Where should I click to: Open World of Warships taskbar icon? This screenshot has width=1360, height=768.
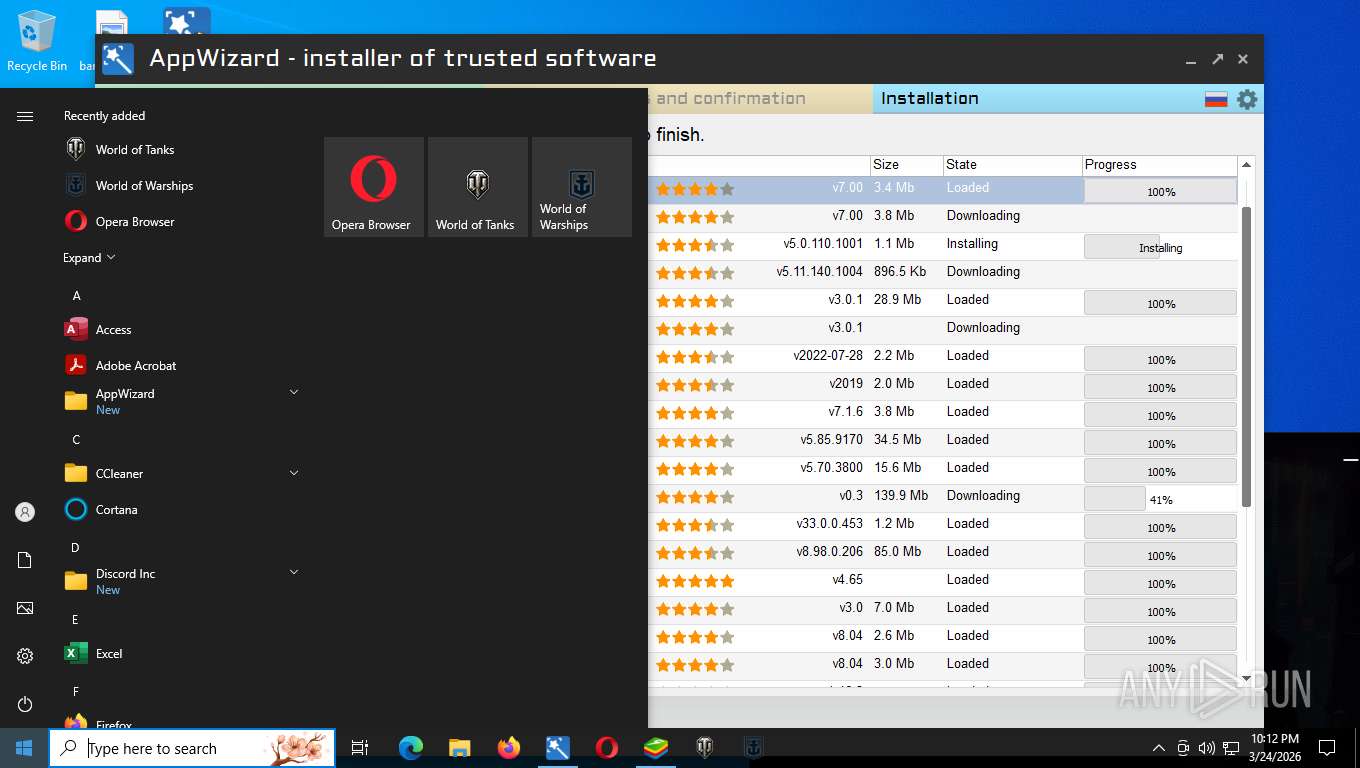point(753,748)
